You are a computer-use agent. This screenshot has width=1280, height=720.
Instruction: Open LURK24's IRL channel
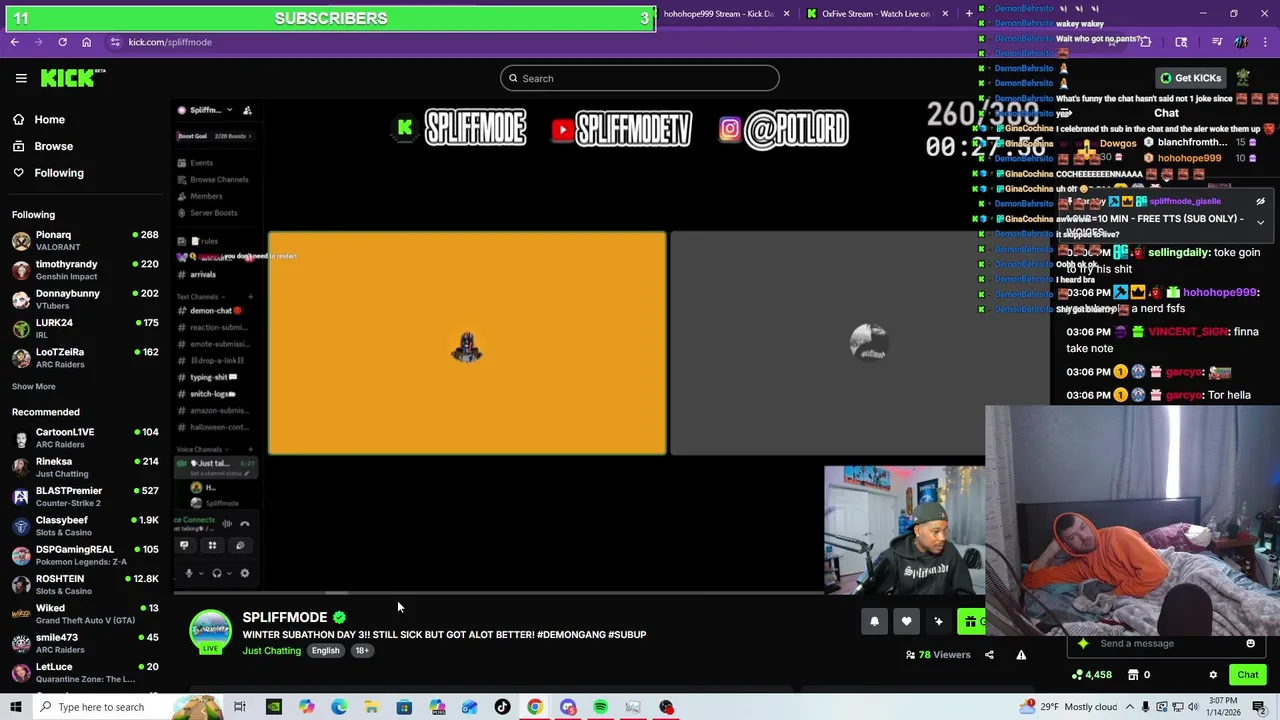85,329
